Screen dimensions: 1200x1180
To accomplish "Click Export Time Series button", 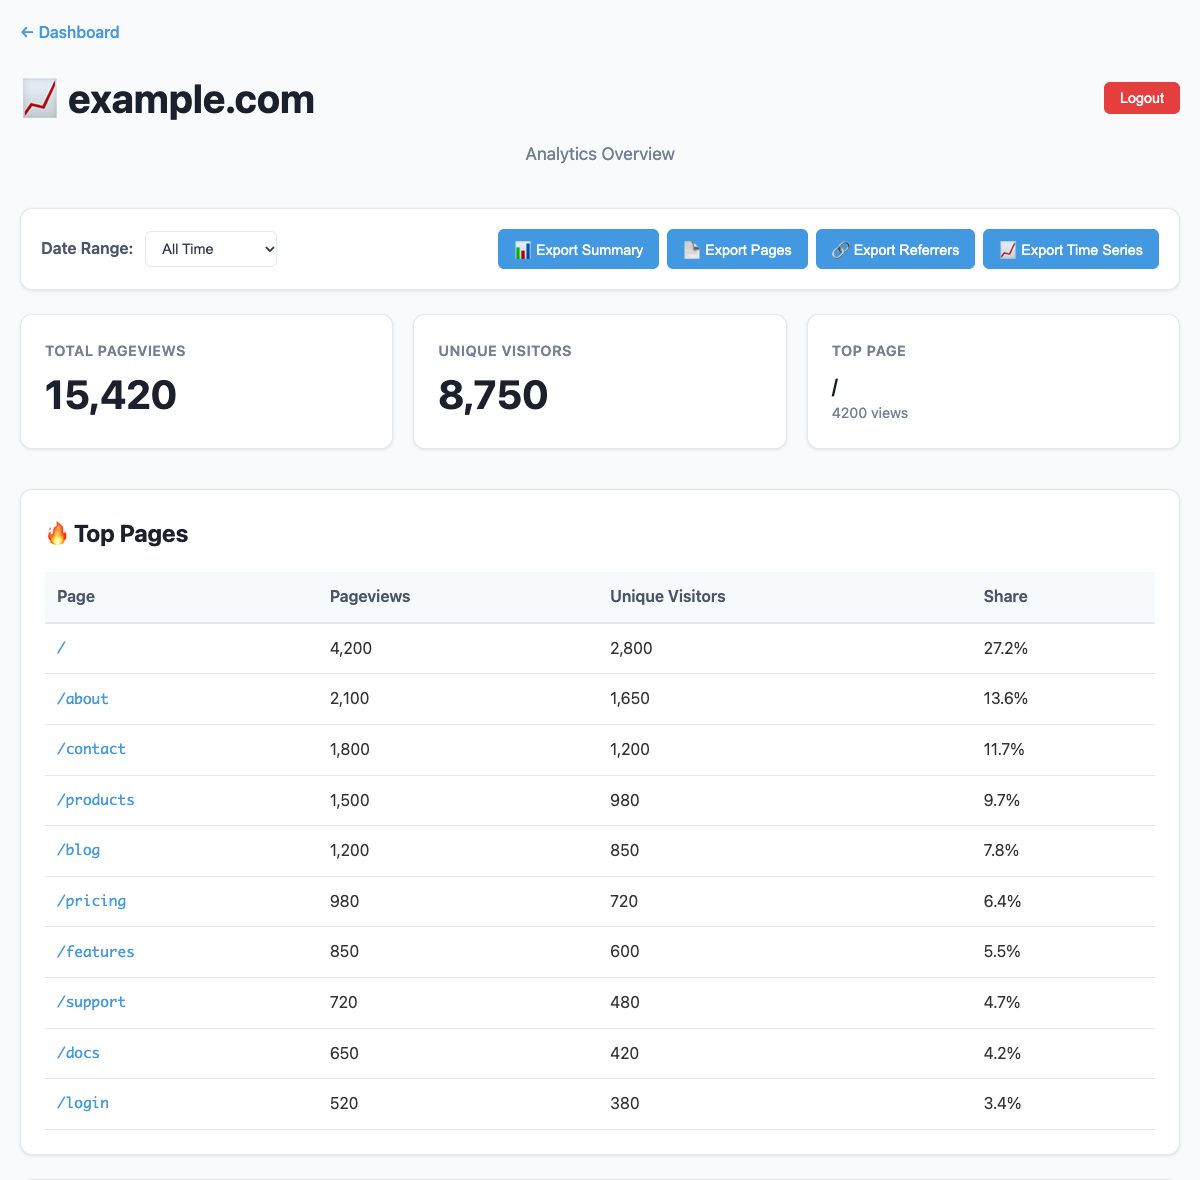I will tap(1071, 249).
